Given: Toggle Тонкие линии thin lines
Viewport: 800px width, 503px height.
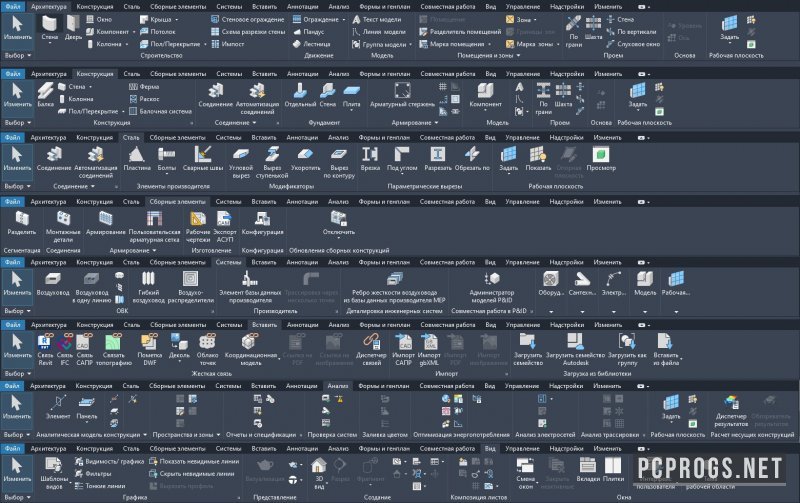Looking at the screenshot, I should click(100, 486).
